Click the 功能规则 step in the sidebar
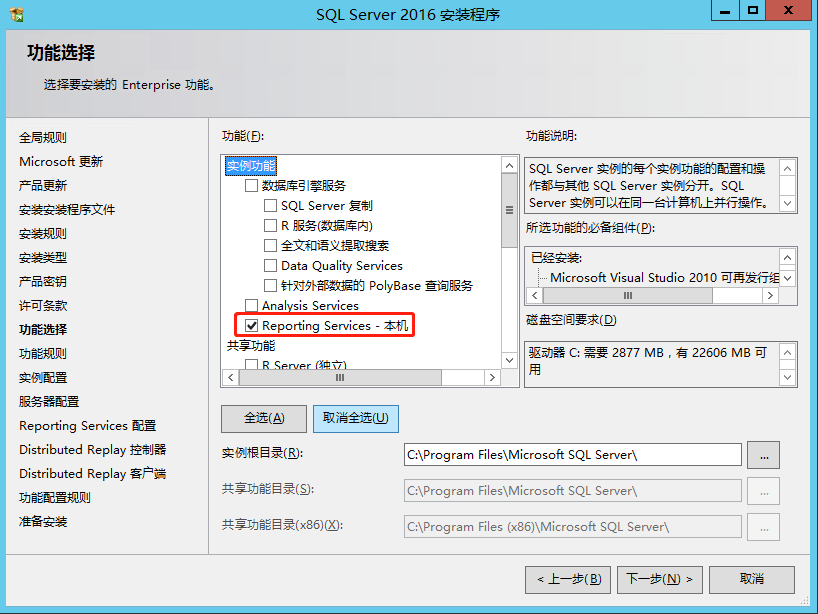 pos(43,354)
